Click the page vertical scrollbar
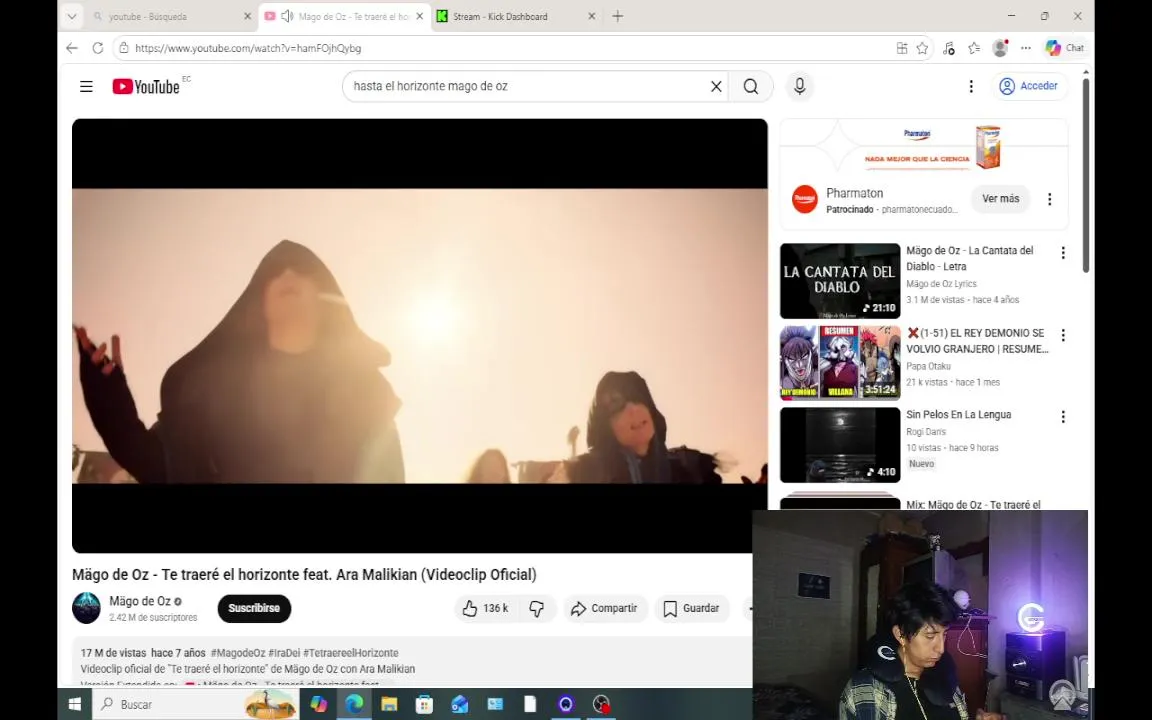The height and width of the screenshot is (720, 1152). [1085, 176]
